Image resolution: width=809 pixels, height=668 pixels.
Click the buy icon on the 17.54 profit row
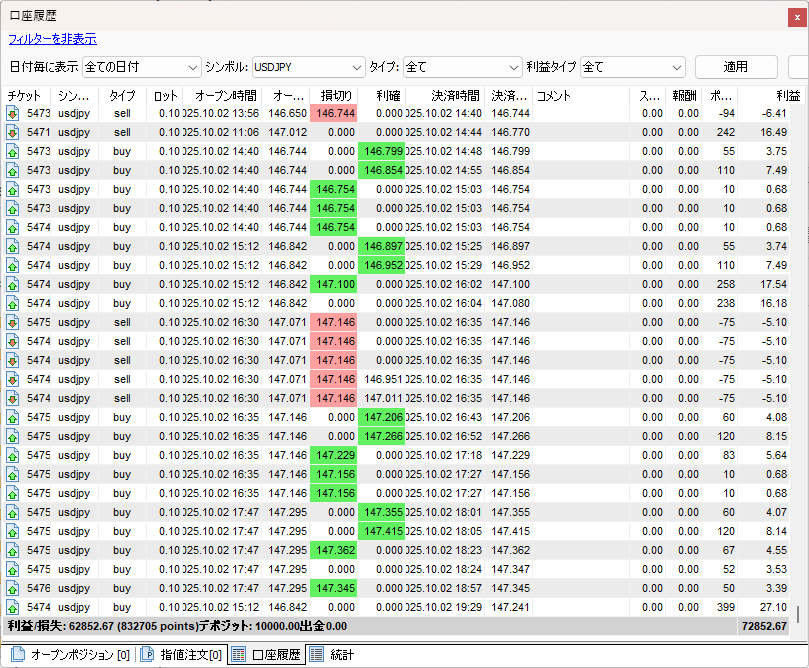[12, 284]
